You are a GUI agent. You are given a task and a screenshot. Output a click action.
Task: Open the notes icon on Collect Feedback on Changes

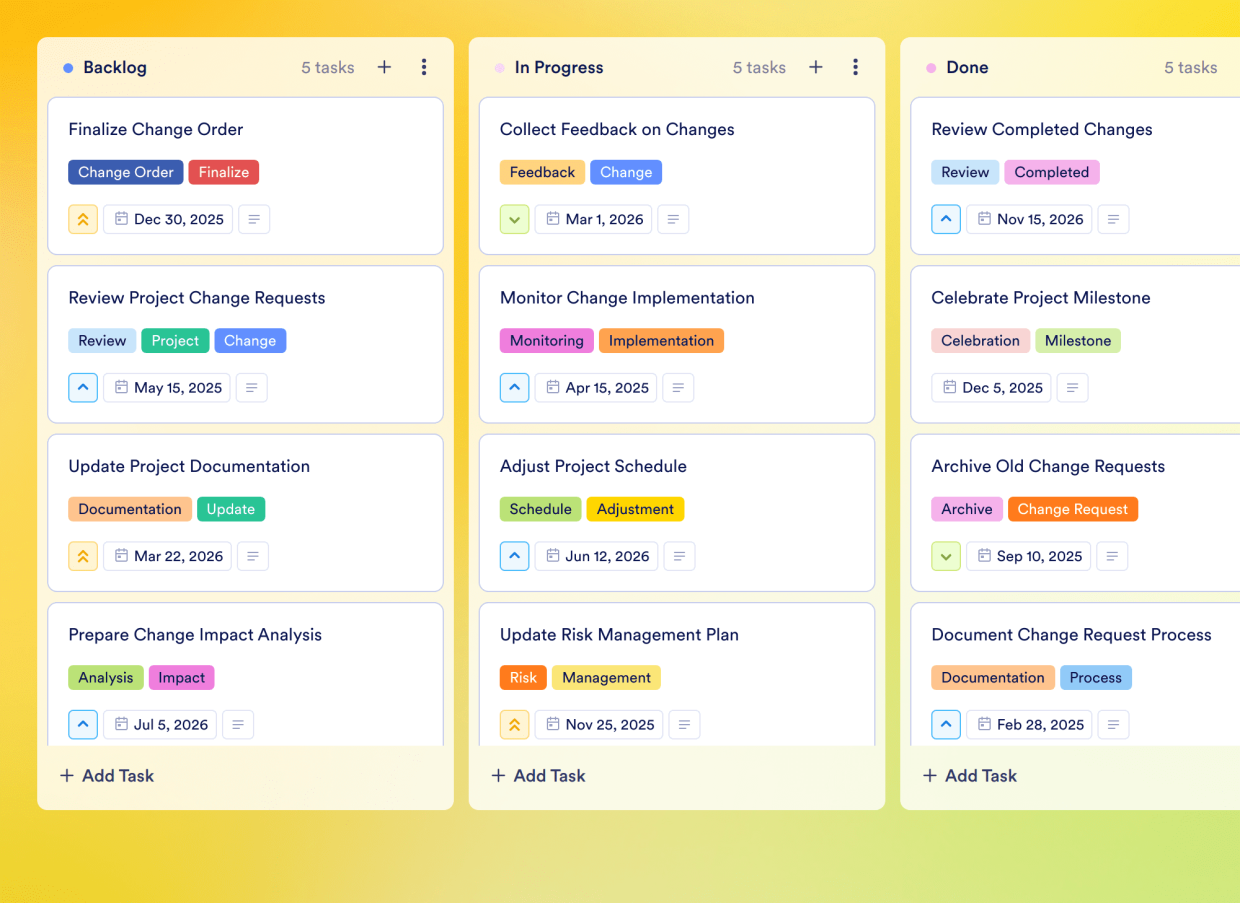(672, 219)
